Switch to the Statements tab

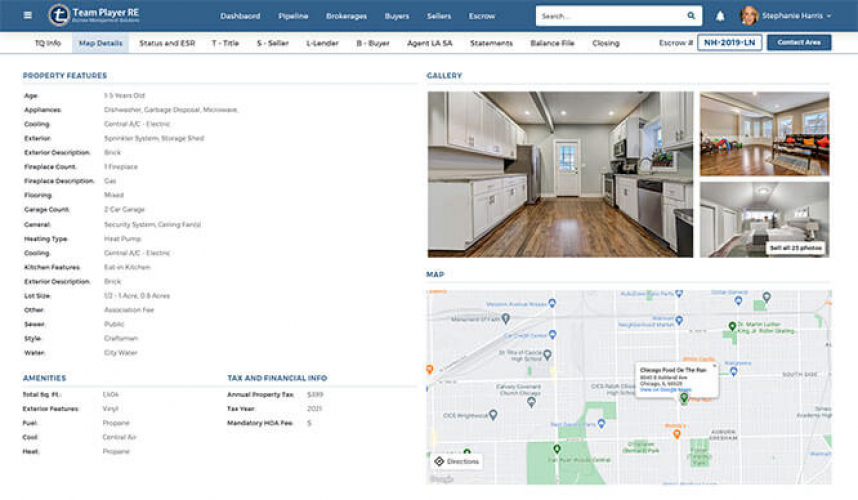coord(491,43)
